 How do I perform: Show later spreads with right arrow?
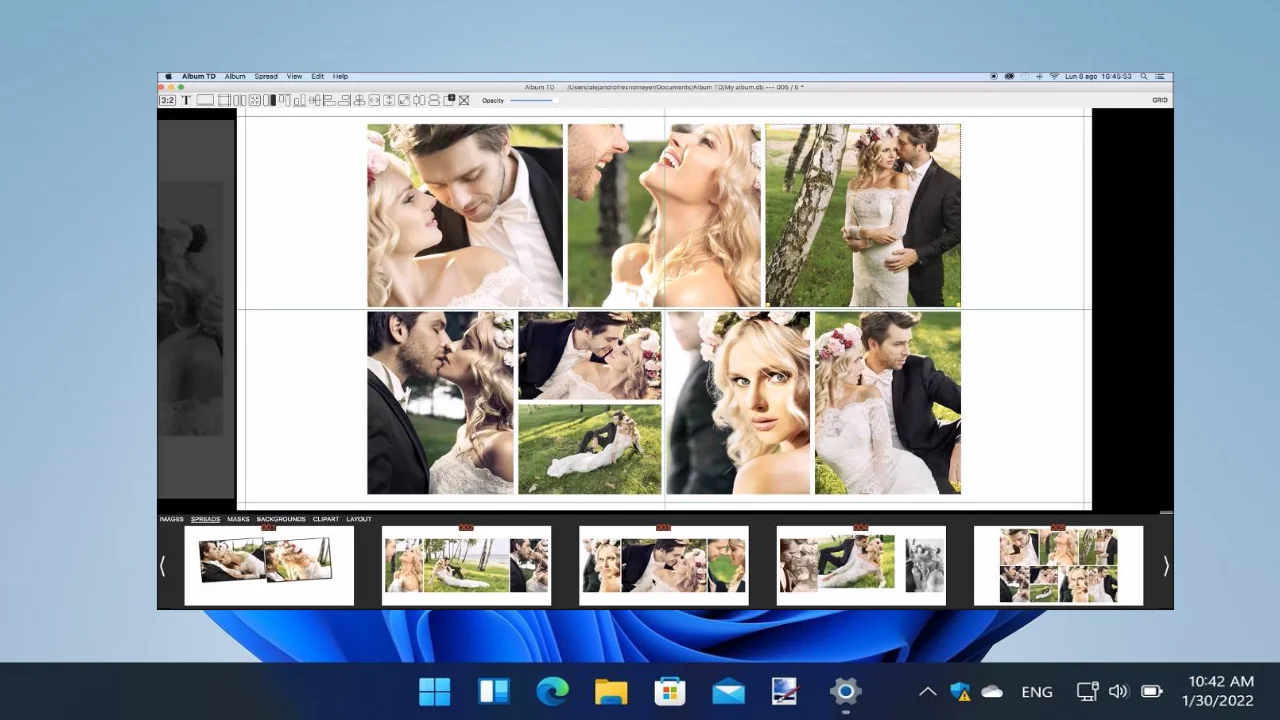click(x=1165, y=566)
